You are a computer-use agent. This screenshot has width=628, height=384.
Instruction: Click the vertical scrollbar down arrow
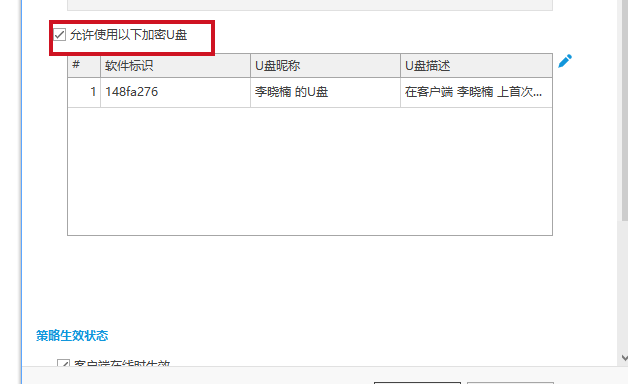click(x=624, y=358)
